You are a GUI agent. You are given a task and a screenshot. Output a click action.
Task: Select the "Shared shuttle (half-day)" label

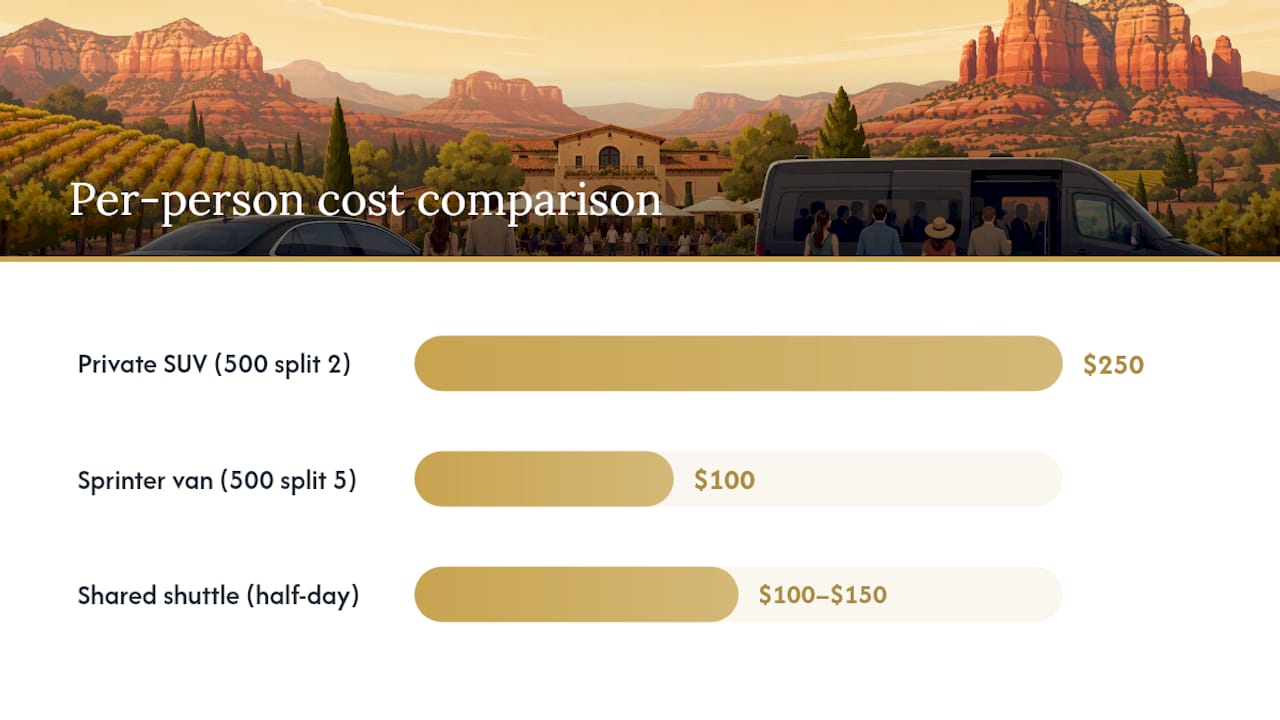tap(218, 596)
